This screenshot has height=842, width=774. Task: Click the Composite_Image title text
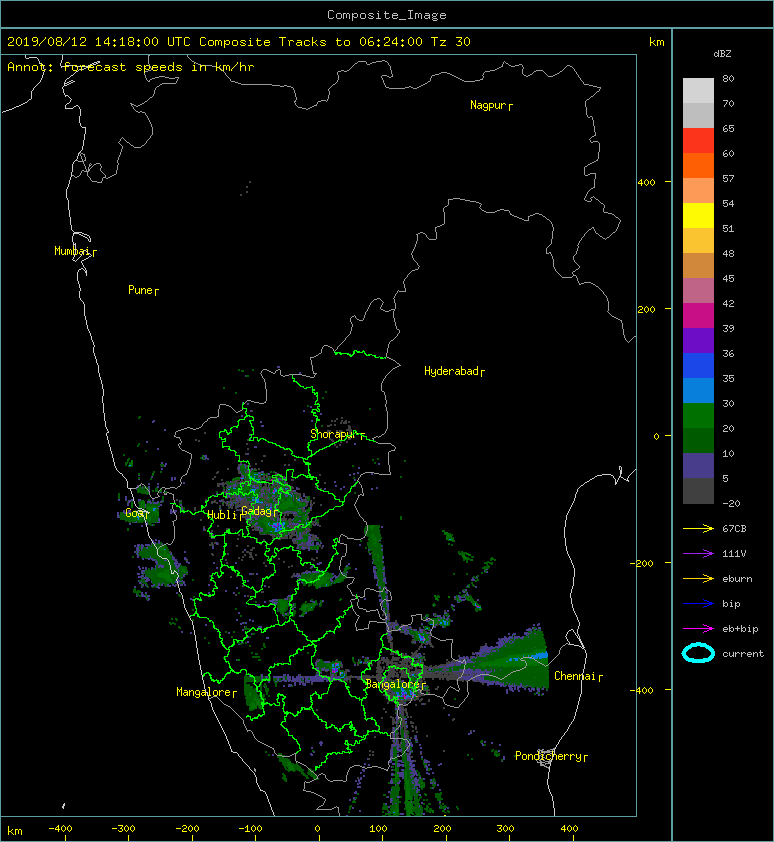click(x=387, y=15)
